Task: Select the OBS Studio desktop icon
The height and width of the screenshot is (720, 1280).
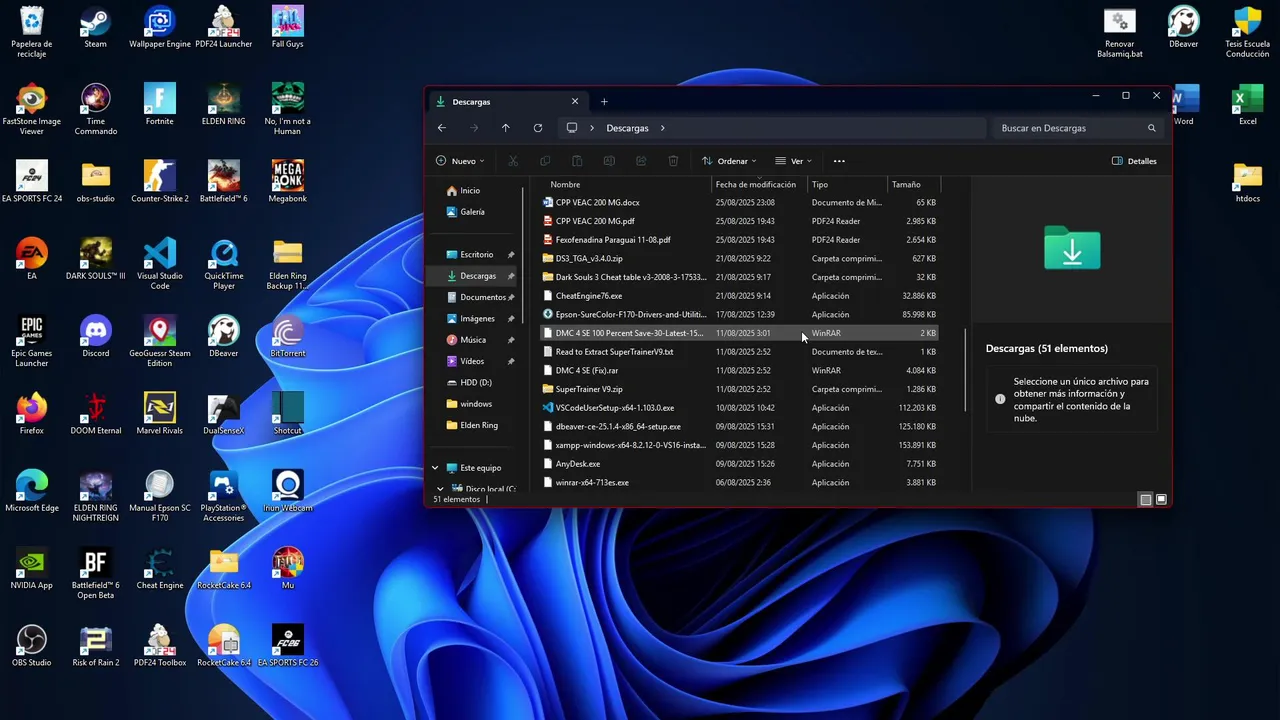Action: click(x=32, y=645)
